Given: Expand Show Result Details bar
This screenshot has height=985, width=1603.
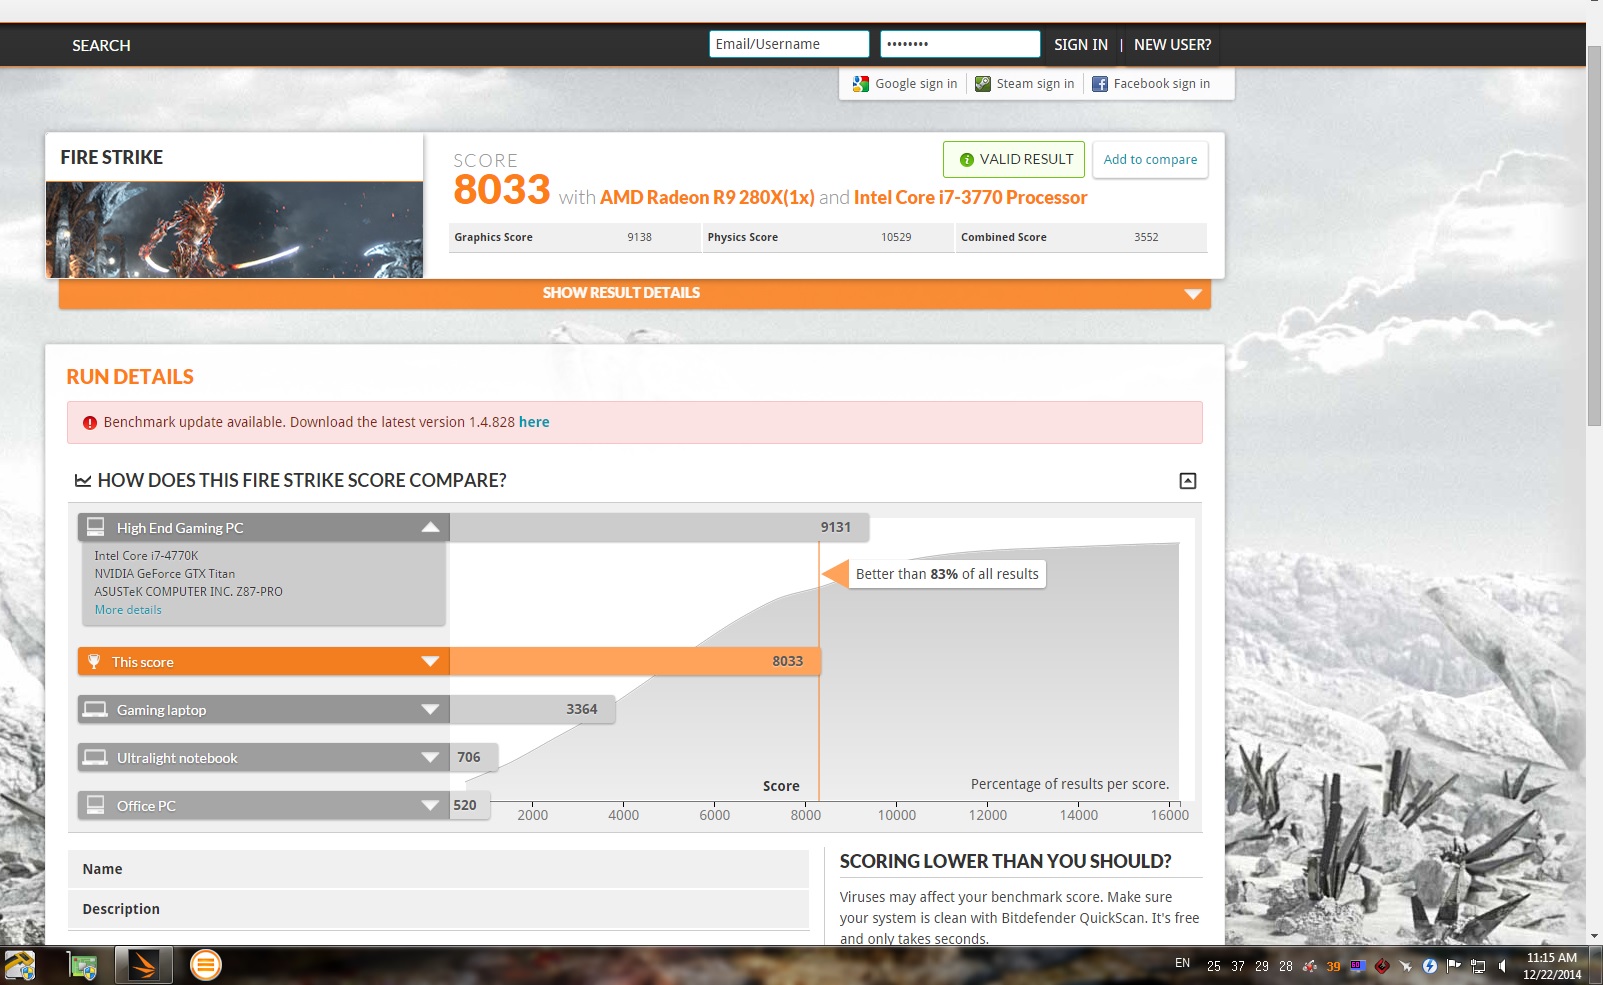Looking at the screenshot, I should 635,294.
